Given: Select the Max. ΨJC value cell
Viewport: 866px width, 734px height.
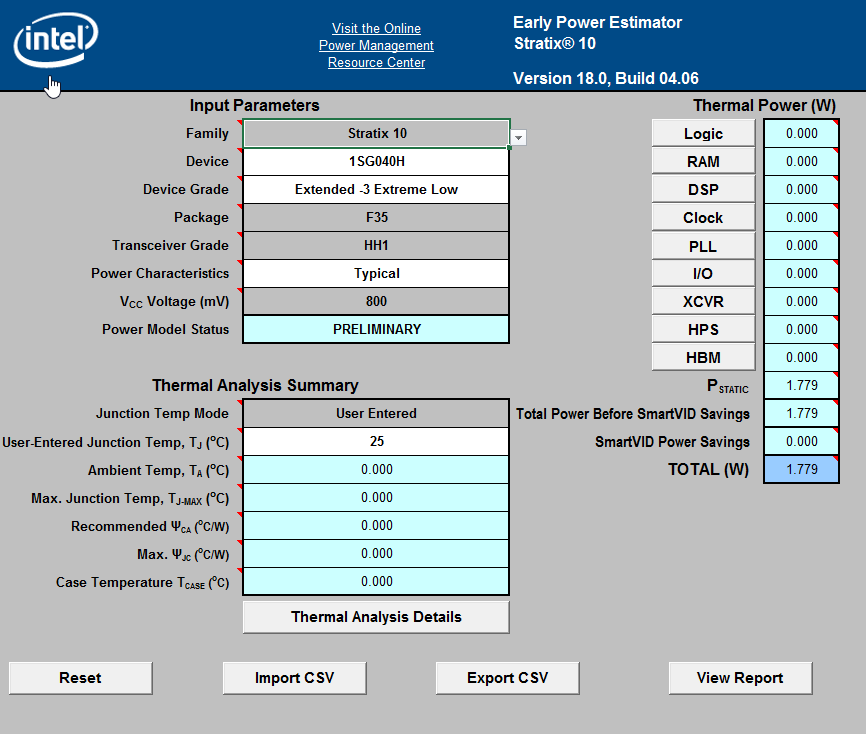Looking at the screenshot, I should 376,553.
